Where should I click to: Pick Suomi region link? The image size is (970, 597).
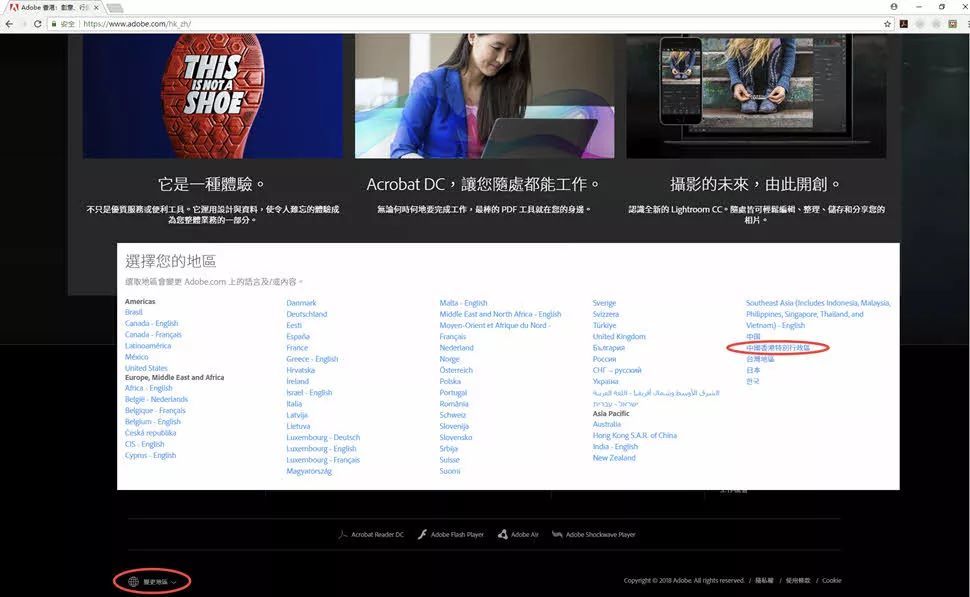coord(450,471)
